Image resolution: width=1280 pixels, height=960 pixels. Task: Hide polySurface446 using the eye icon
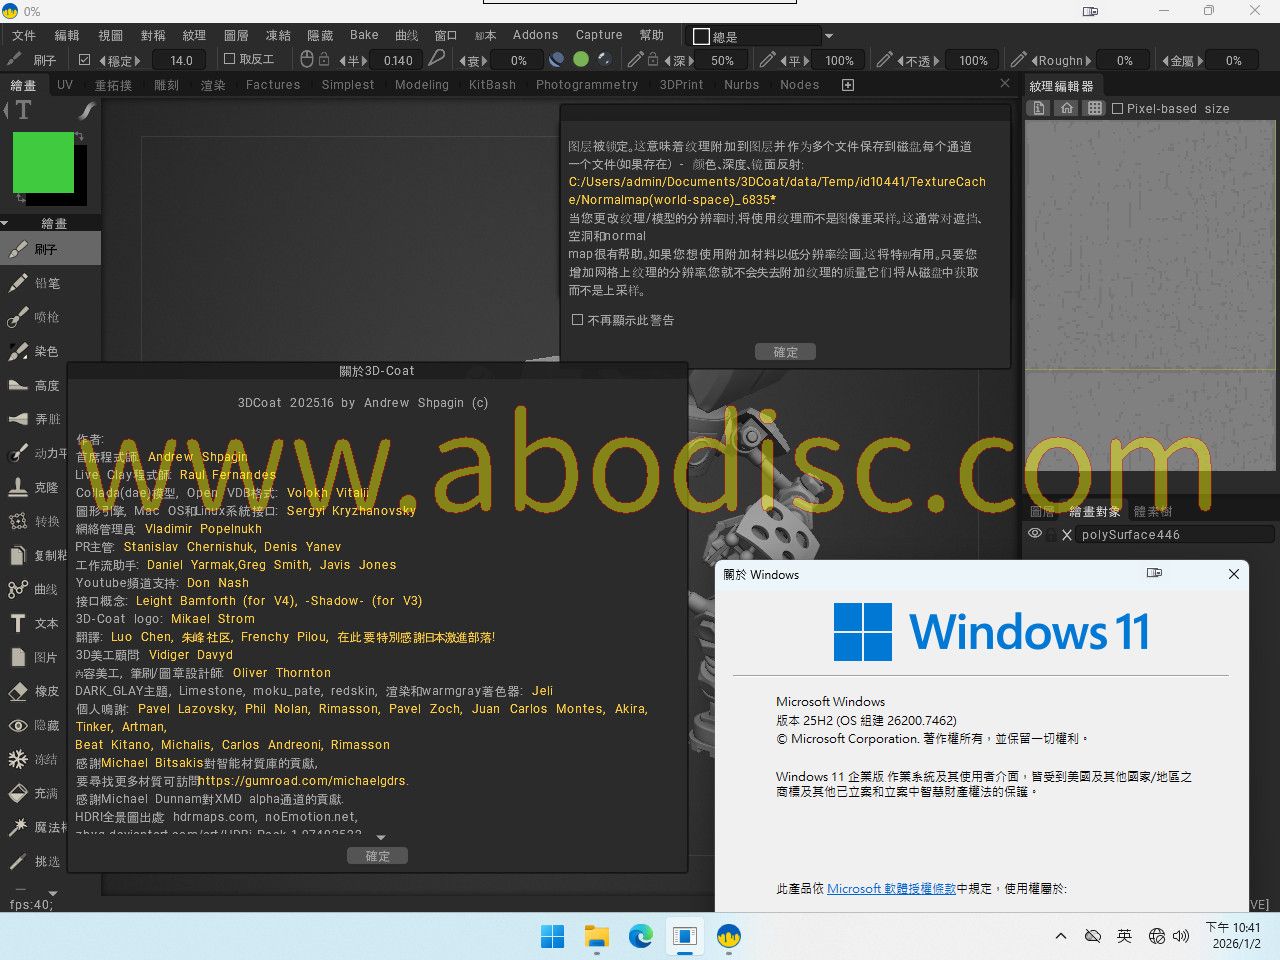[1035, 534]
